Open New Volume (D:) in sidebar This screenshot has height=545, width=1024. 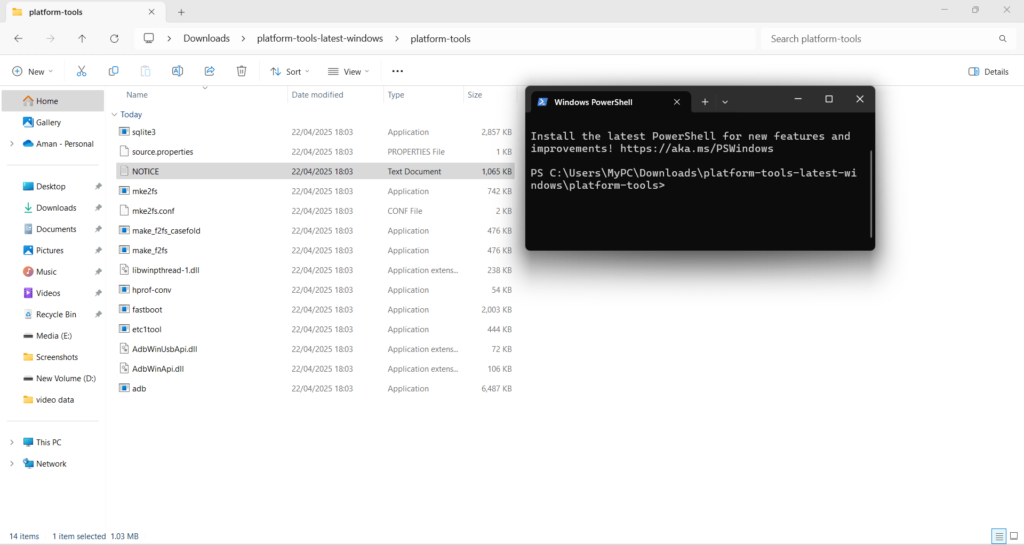(x=59, y=379)
